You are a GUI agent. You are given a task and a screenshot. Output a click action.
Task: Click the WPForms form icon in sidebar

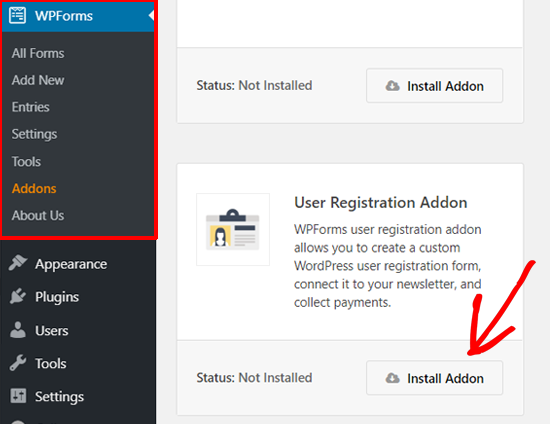click(x=18, y=15)
